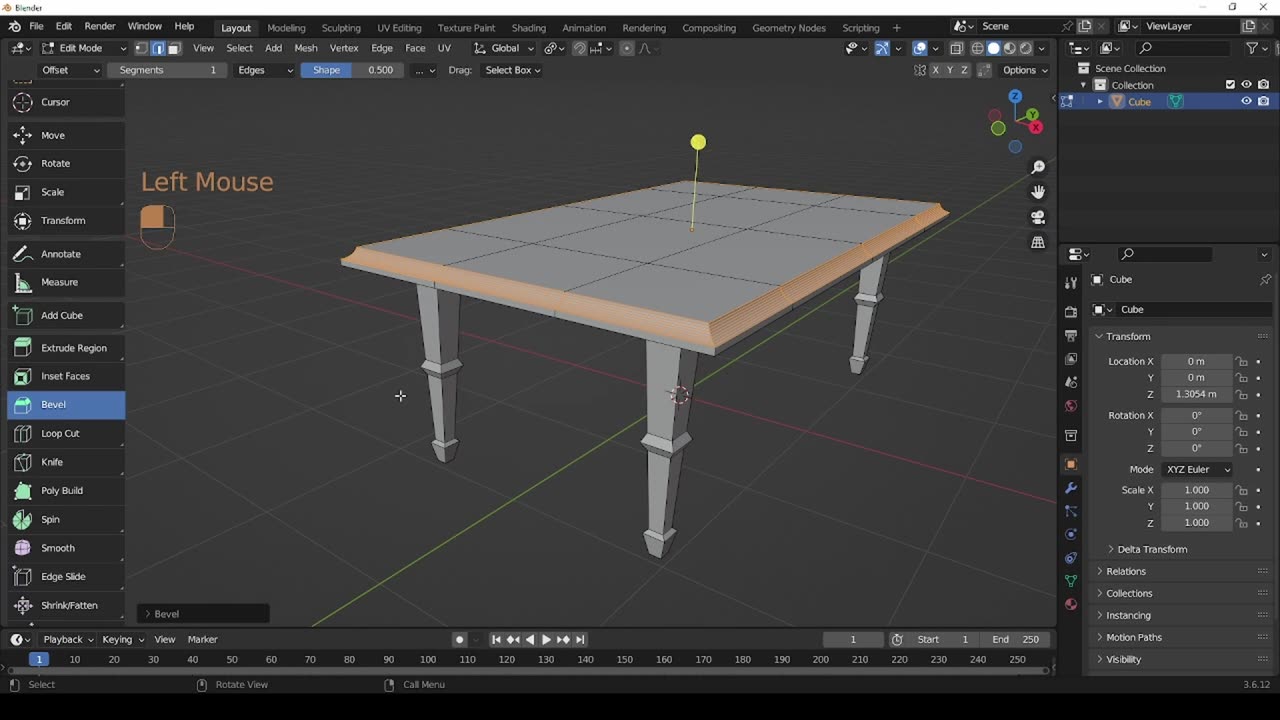Open the Render properties tab icon
The image size is (1280, 720).
[x=1071, y=311]
